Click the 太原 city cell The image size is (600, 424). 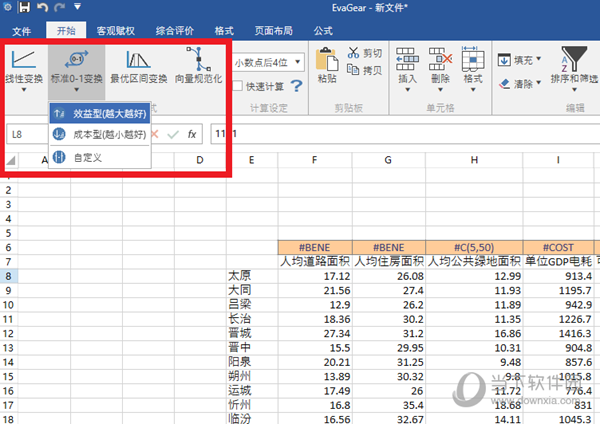251,276
